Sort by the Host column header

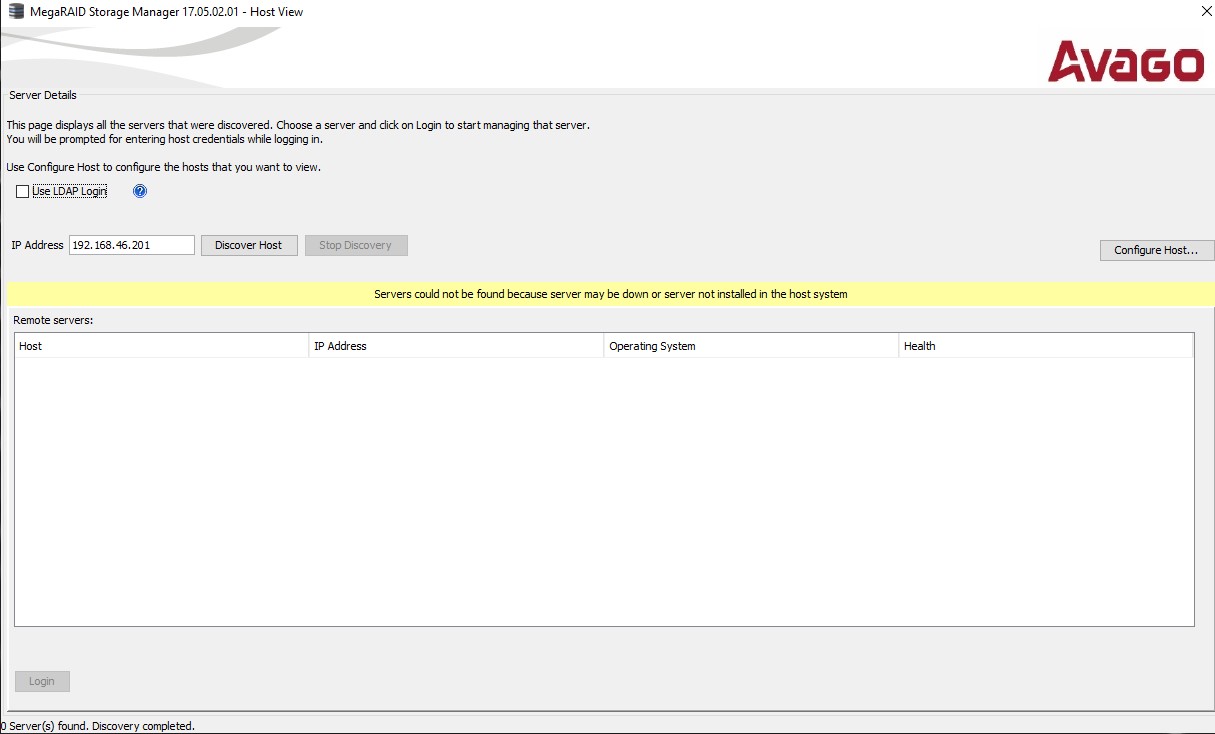[162, 346]
